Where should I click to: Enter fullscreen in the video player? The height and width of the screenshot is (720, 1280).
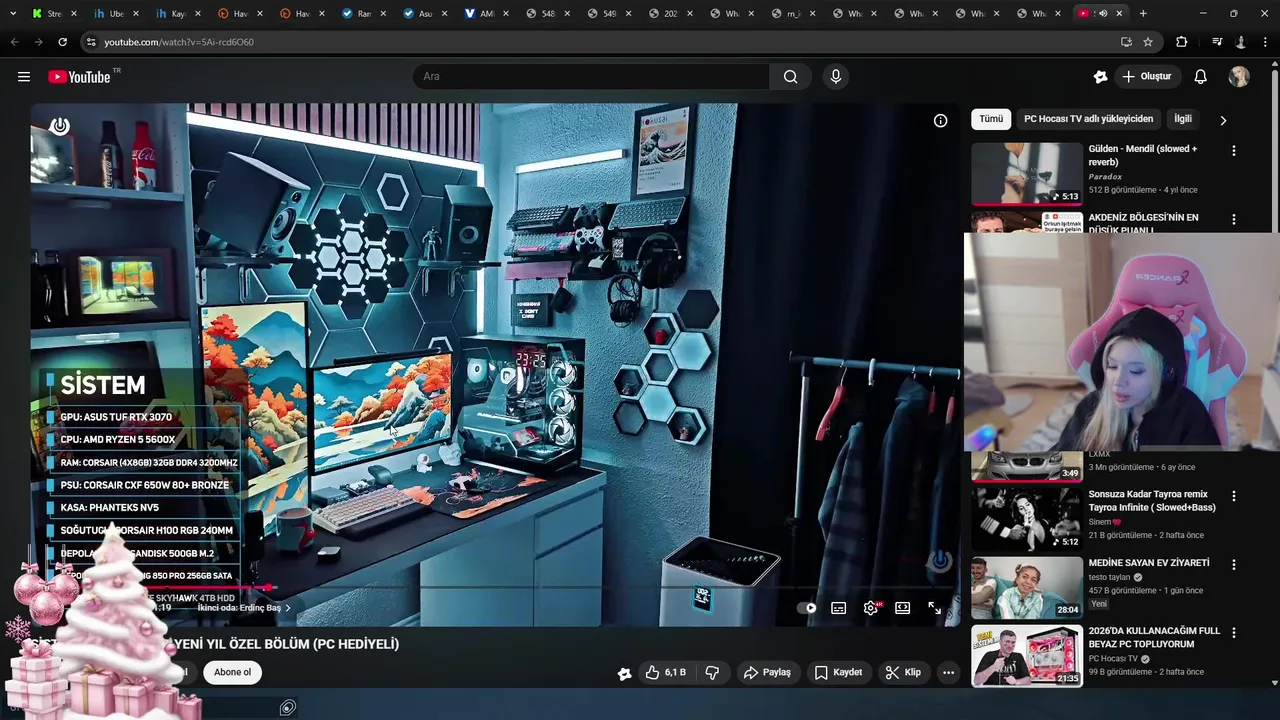(934, 608)
